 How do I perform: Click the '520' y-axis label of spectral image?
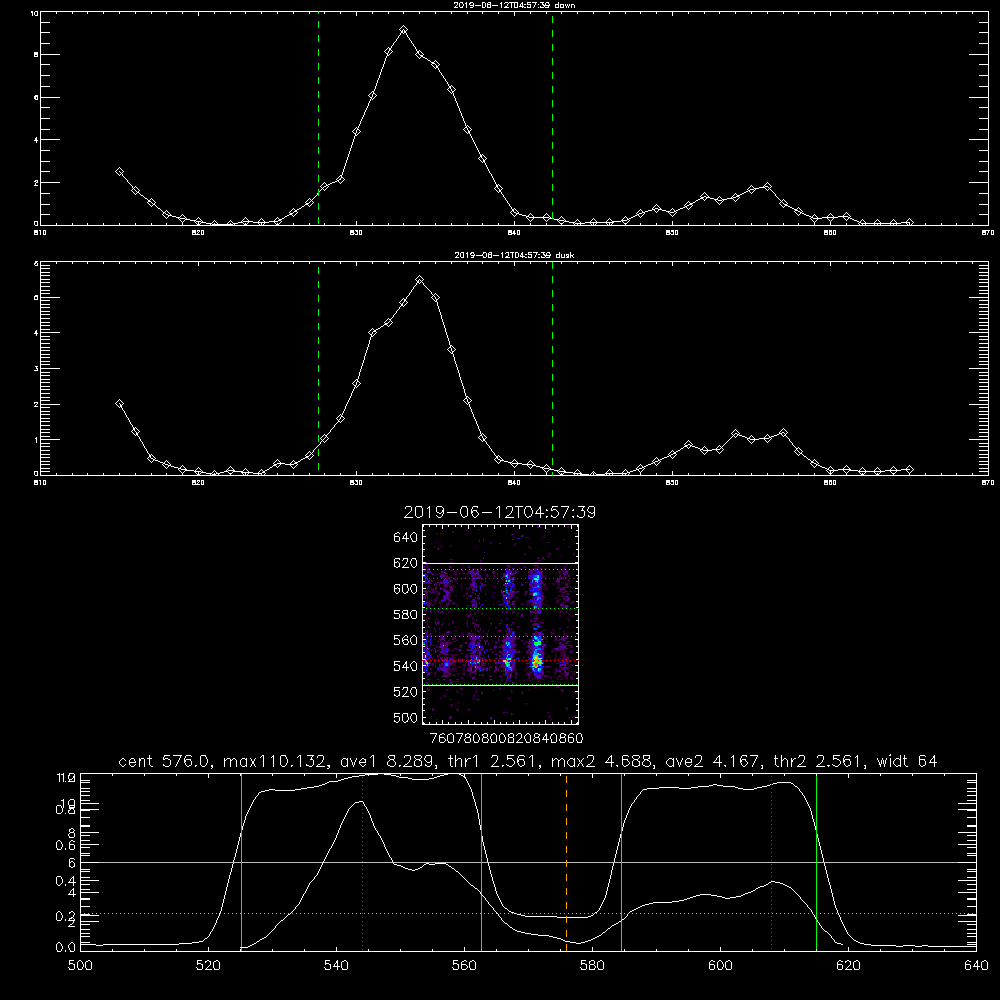tap(405, 692)
